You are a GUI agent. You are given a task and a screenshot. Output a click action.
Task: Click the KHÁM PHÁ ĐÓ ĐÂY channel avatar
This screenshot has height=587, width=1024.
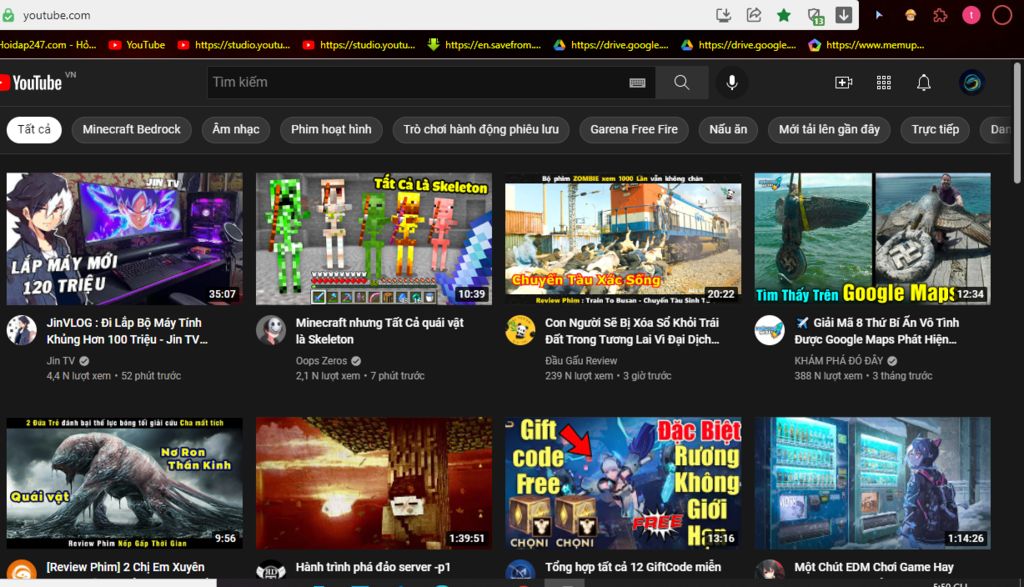[769, 330]
